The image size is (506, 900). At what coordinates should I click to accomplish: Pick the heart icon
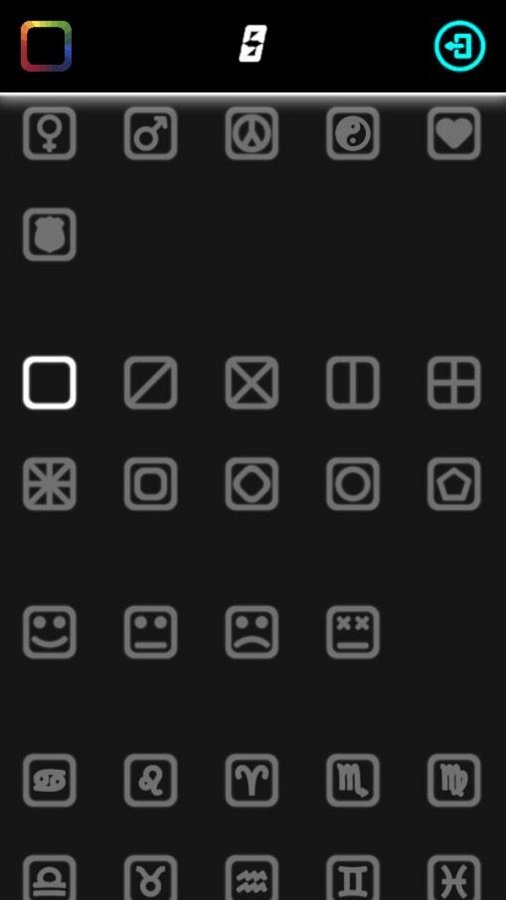tap(454, 133)
